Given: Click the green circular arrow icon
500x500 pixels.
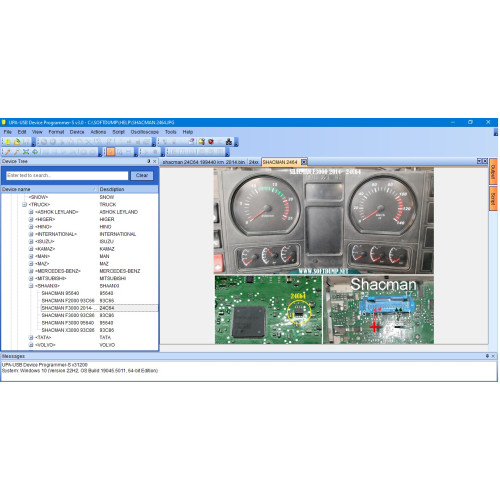Looking at the screenshot, I should (x=35, y=152).
